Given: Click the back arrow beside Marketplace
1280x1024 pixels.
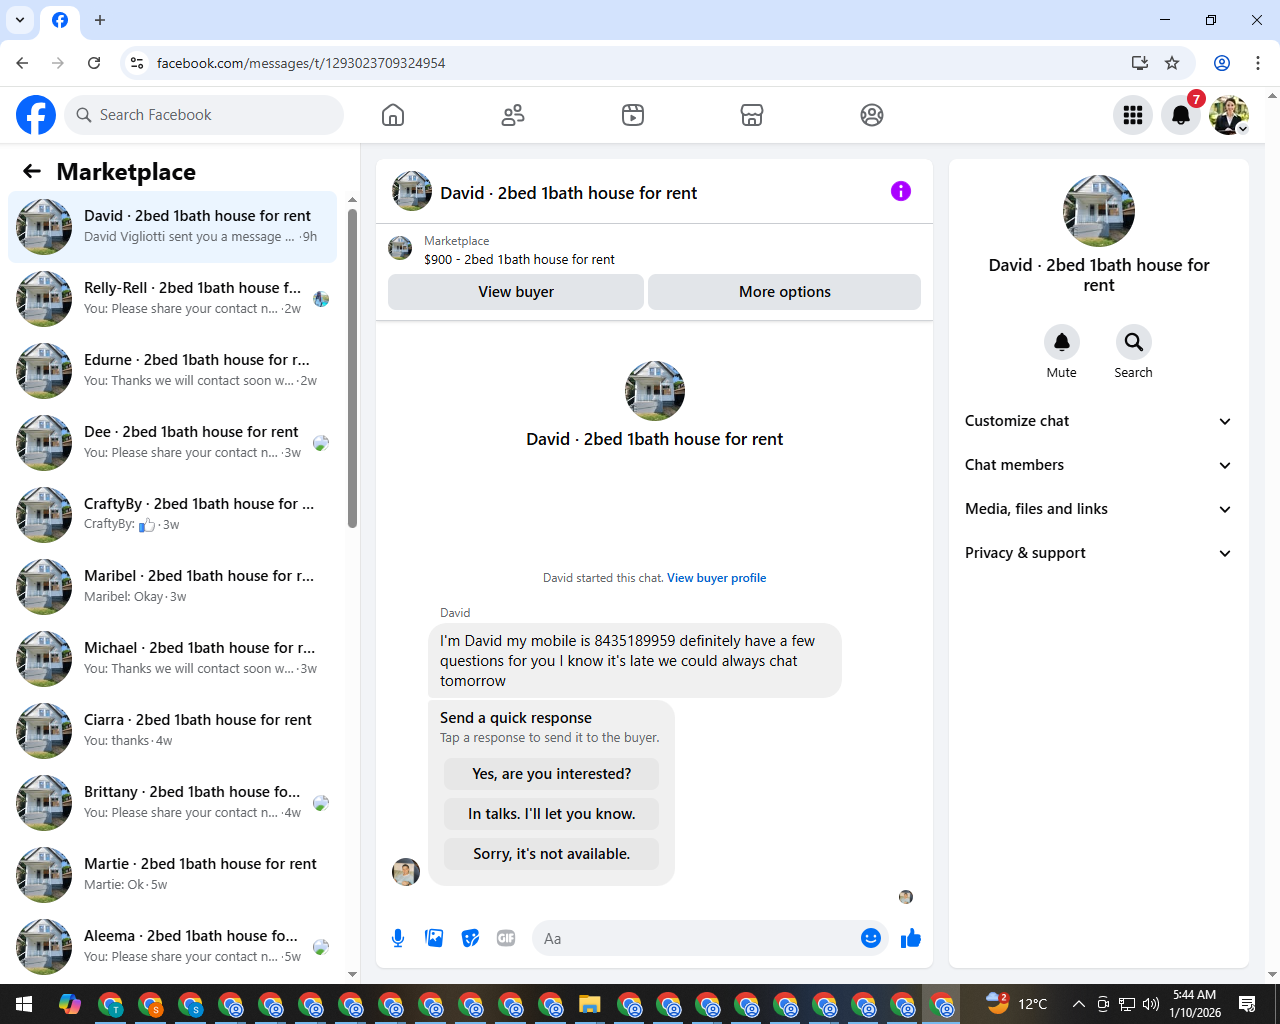Looking at the screenshot, I should (32, 171).
